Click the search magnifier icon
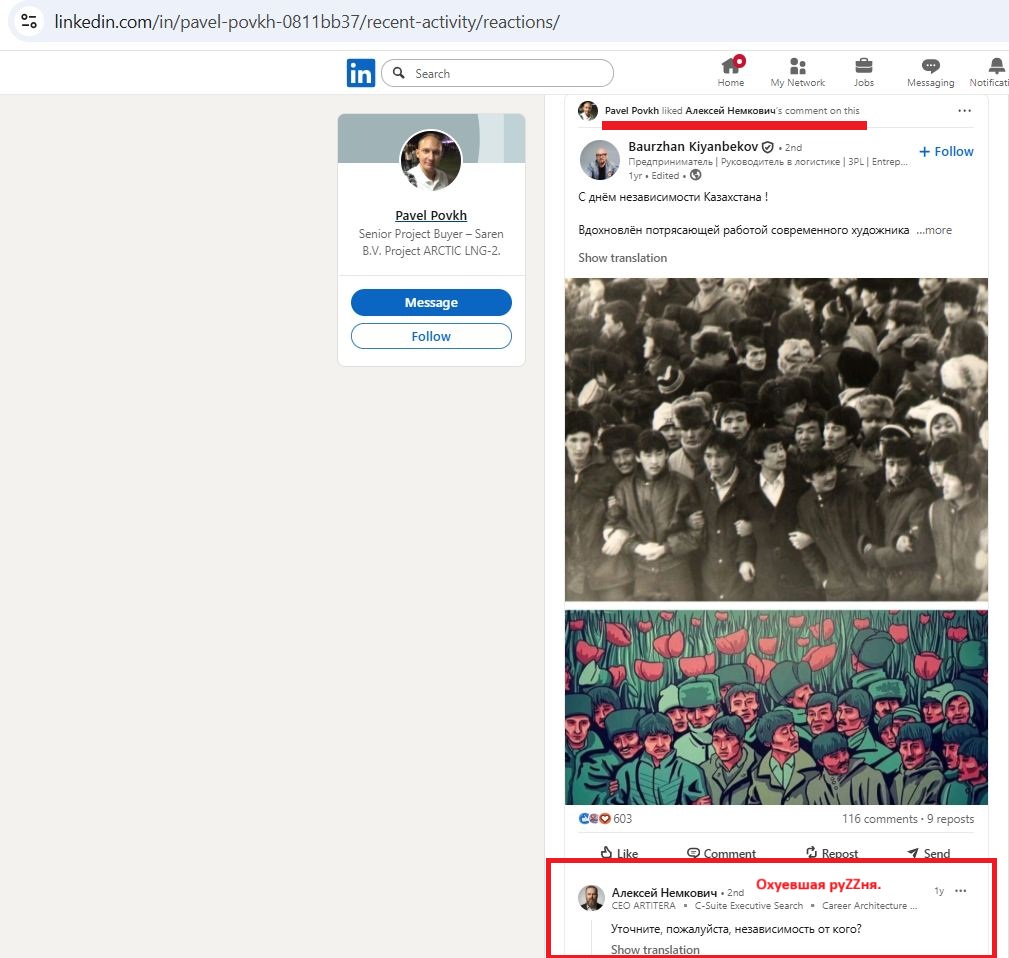This screenshot has height=958, width=1009. click(x=399, y=73)
